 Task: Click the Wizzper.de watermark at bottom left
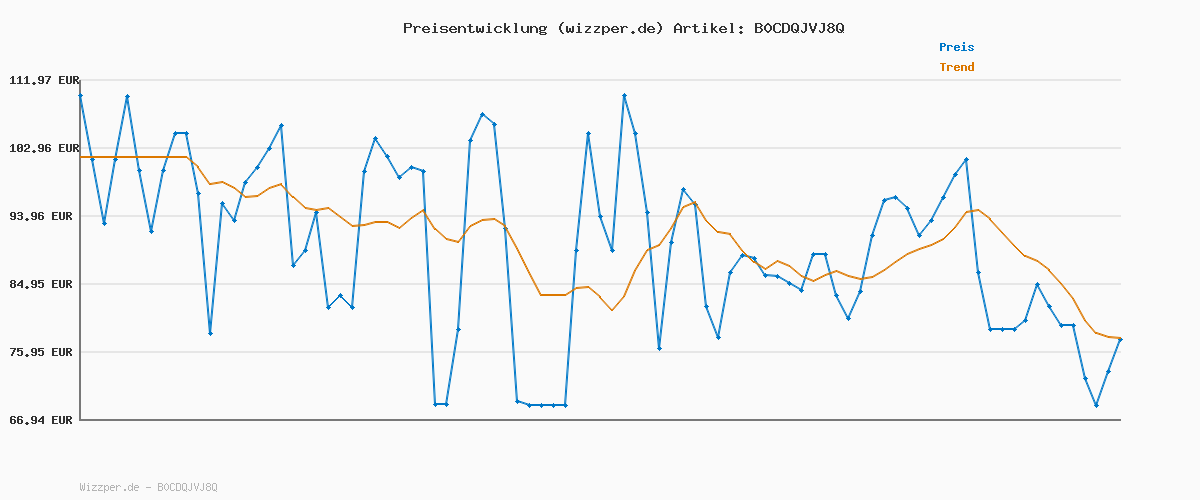click(x=148, y=487)
